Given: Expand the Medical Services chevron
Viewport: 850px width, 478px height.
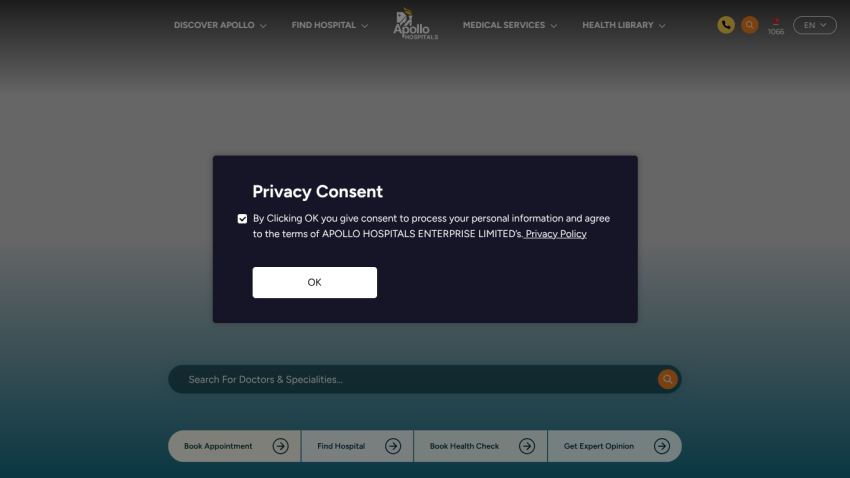Looking at the screenshot, I should click(x=553, y=26).
